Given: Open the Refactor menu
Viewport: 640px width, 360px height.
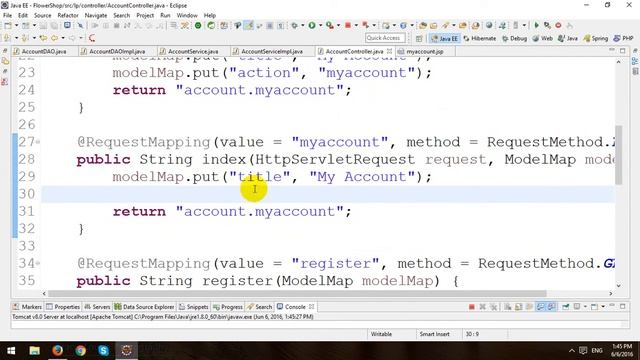Looking at the screenshot, I should [x=68, y=16].
